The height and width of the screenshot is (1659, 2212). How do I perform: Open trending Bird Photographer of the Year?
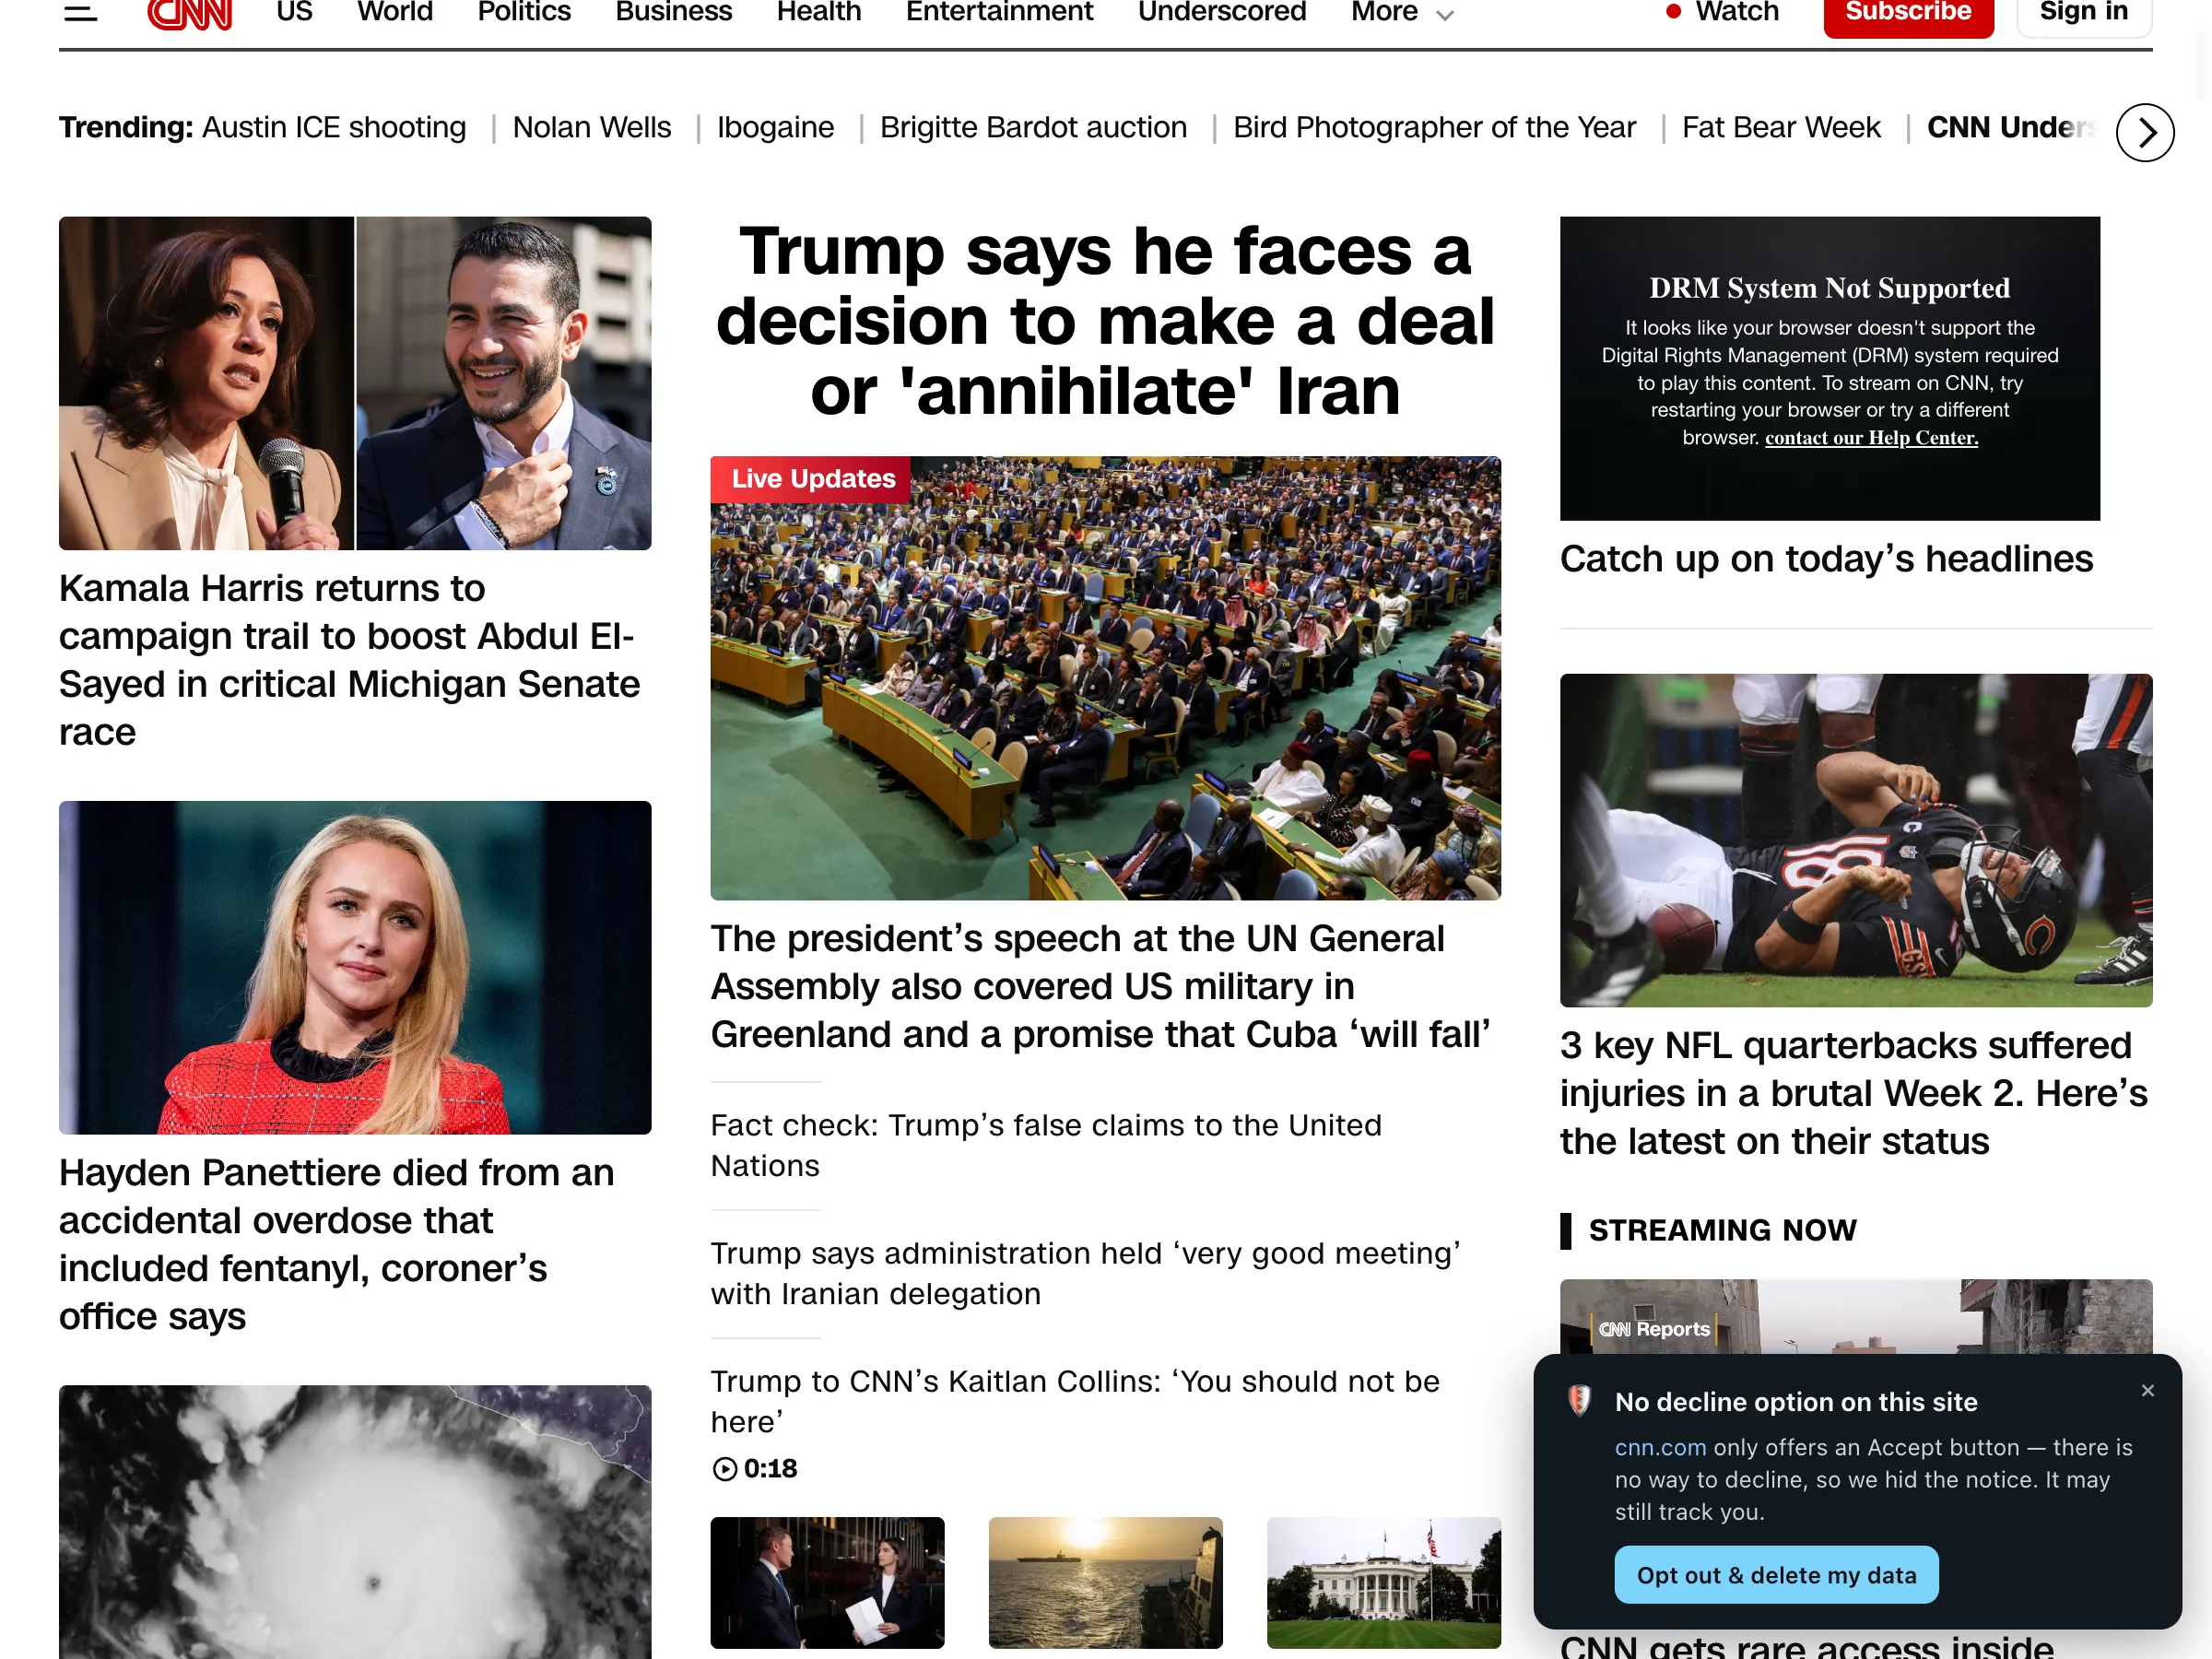(1435, 128)
